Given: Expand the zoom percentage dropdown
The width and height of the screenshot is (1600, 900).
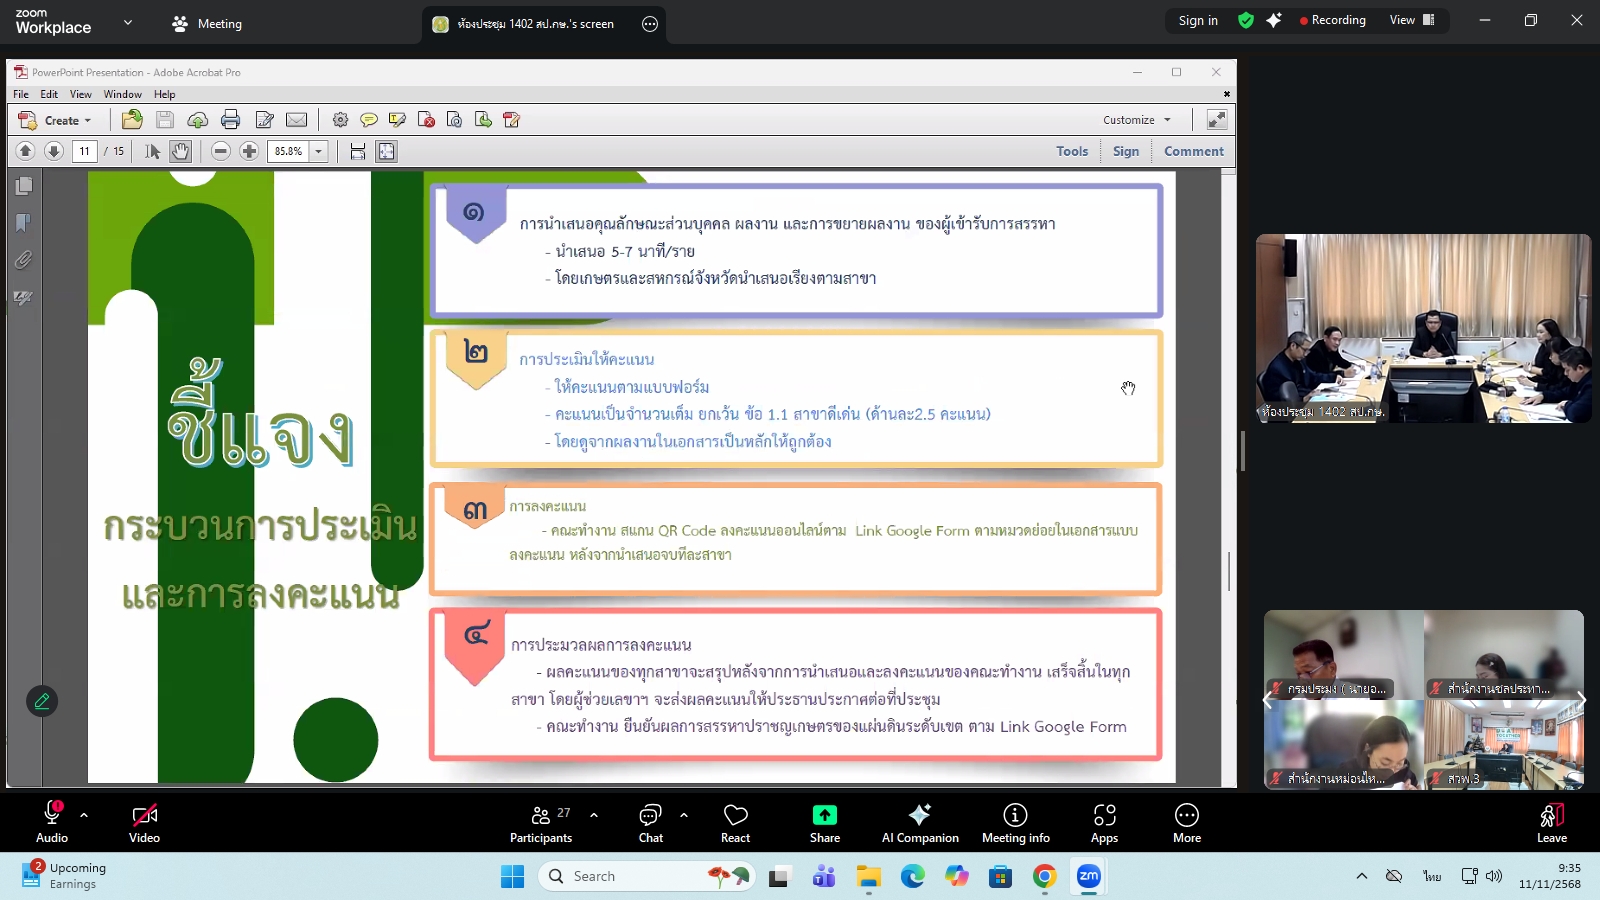Looking at the screenshot, I should pos(319,151).
